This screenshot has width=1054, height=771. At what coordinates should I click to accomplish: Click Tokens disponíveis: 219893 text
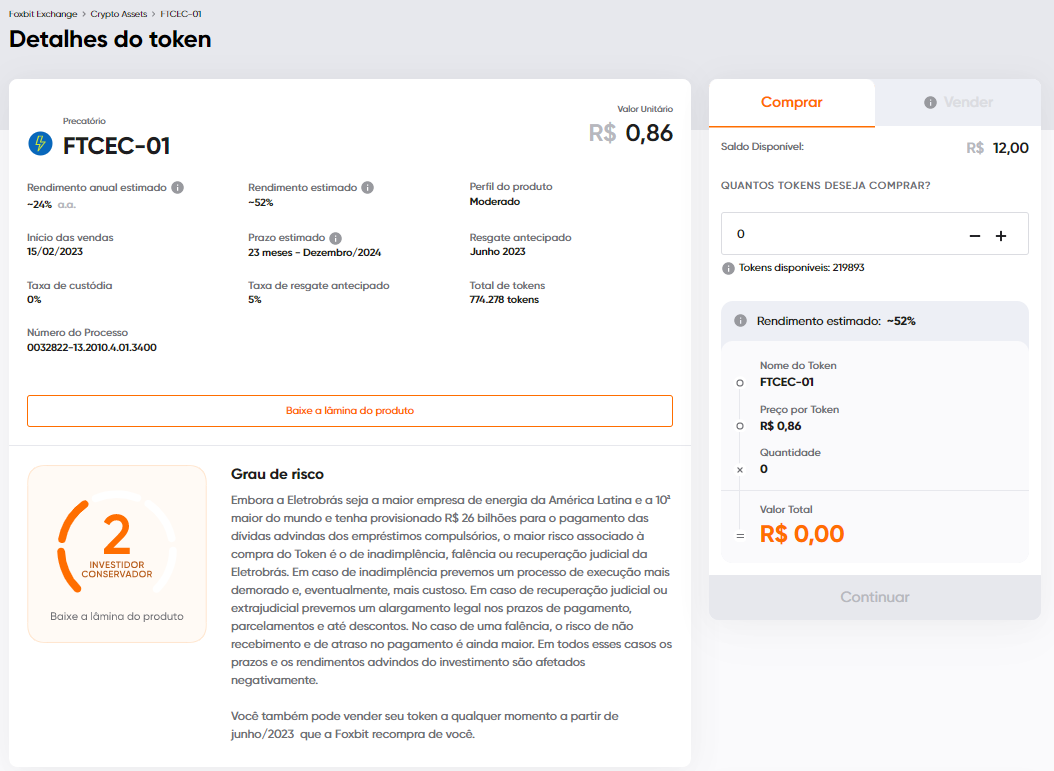coord(801,268)
